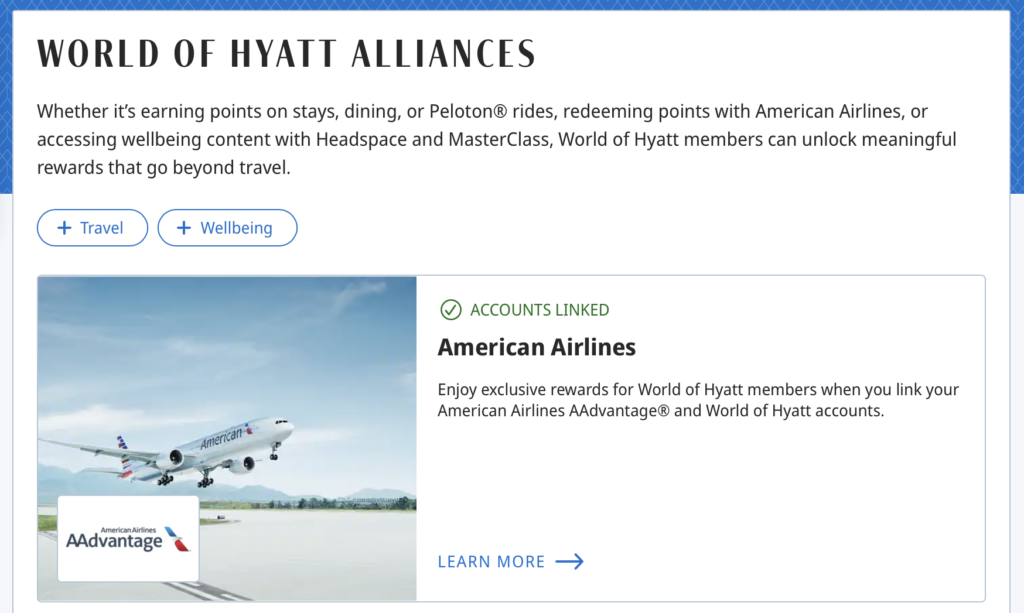Viewport: 1024px width, 613px height.
Task: Click the airplane's tail fin flag logo
Action: 123,443
